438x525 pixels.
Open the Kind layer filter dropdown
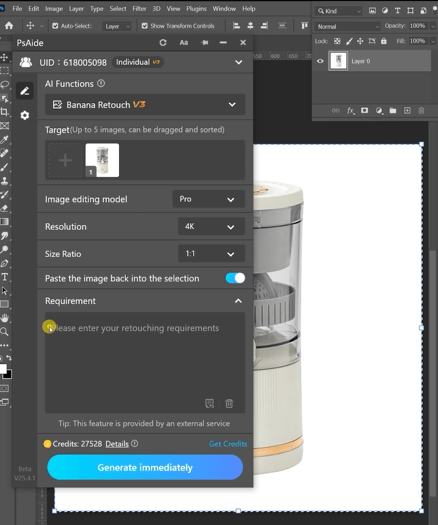coord(339,11)
